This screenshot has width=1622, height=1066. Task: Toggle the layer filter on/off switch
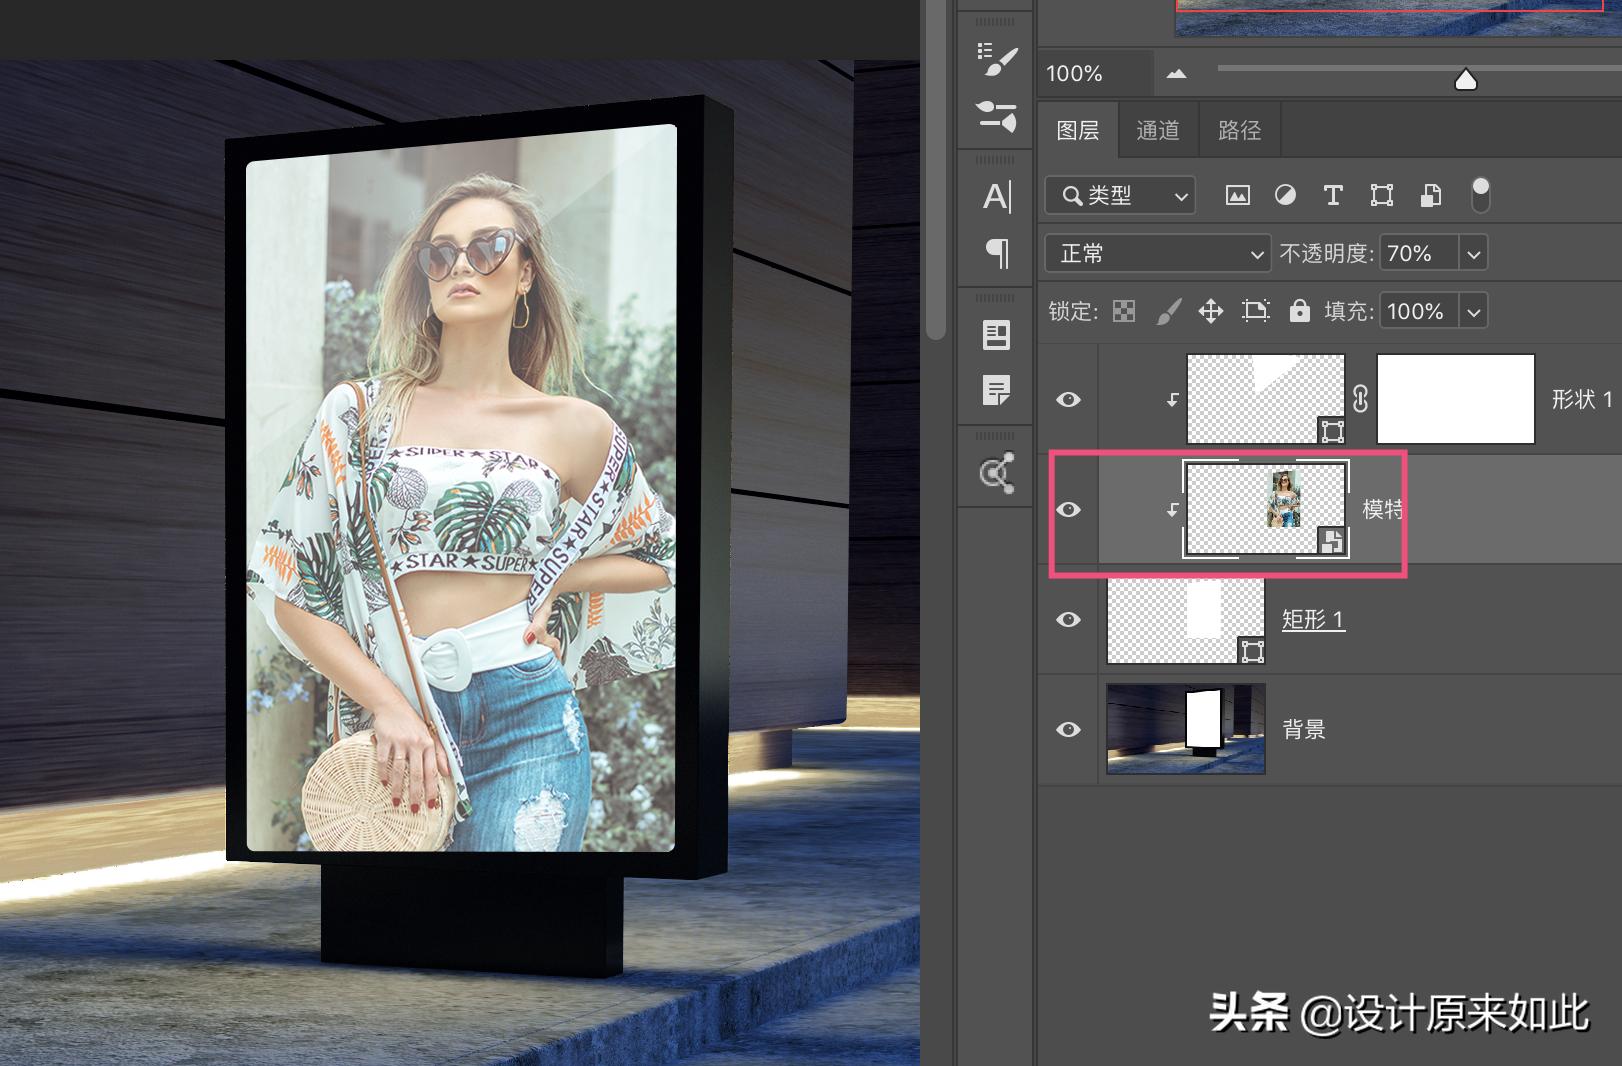(x=1481, y=194)
